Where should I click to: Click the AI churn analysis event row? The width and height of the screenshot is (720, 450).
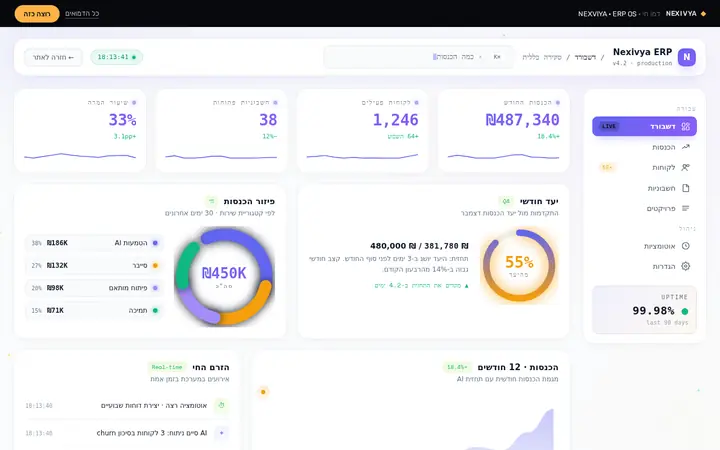[127, 433]
